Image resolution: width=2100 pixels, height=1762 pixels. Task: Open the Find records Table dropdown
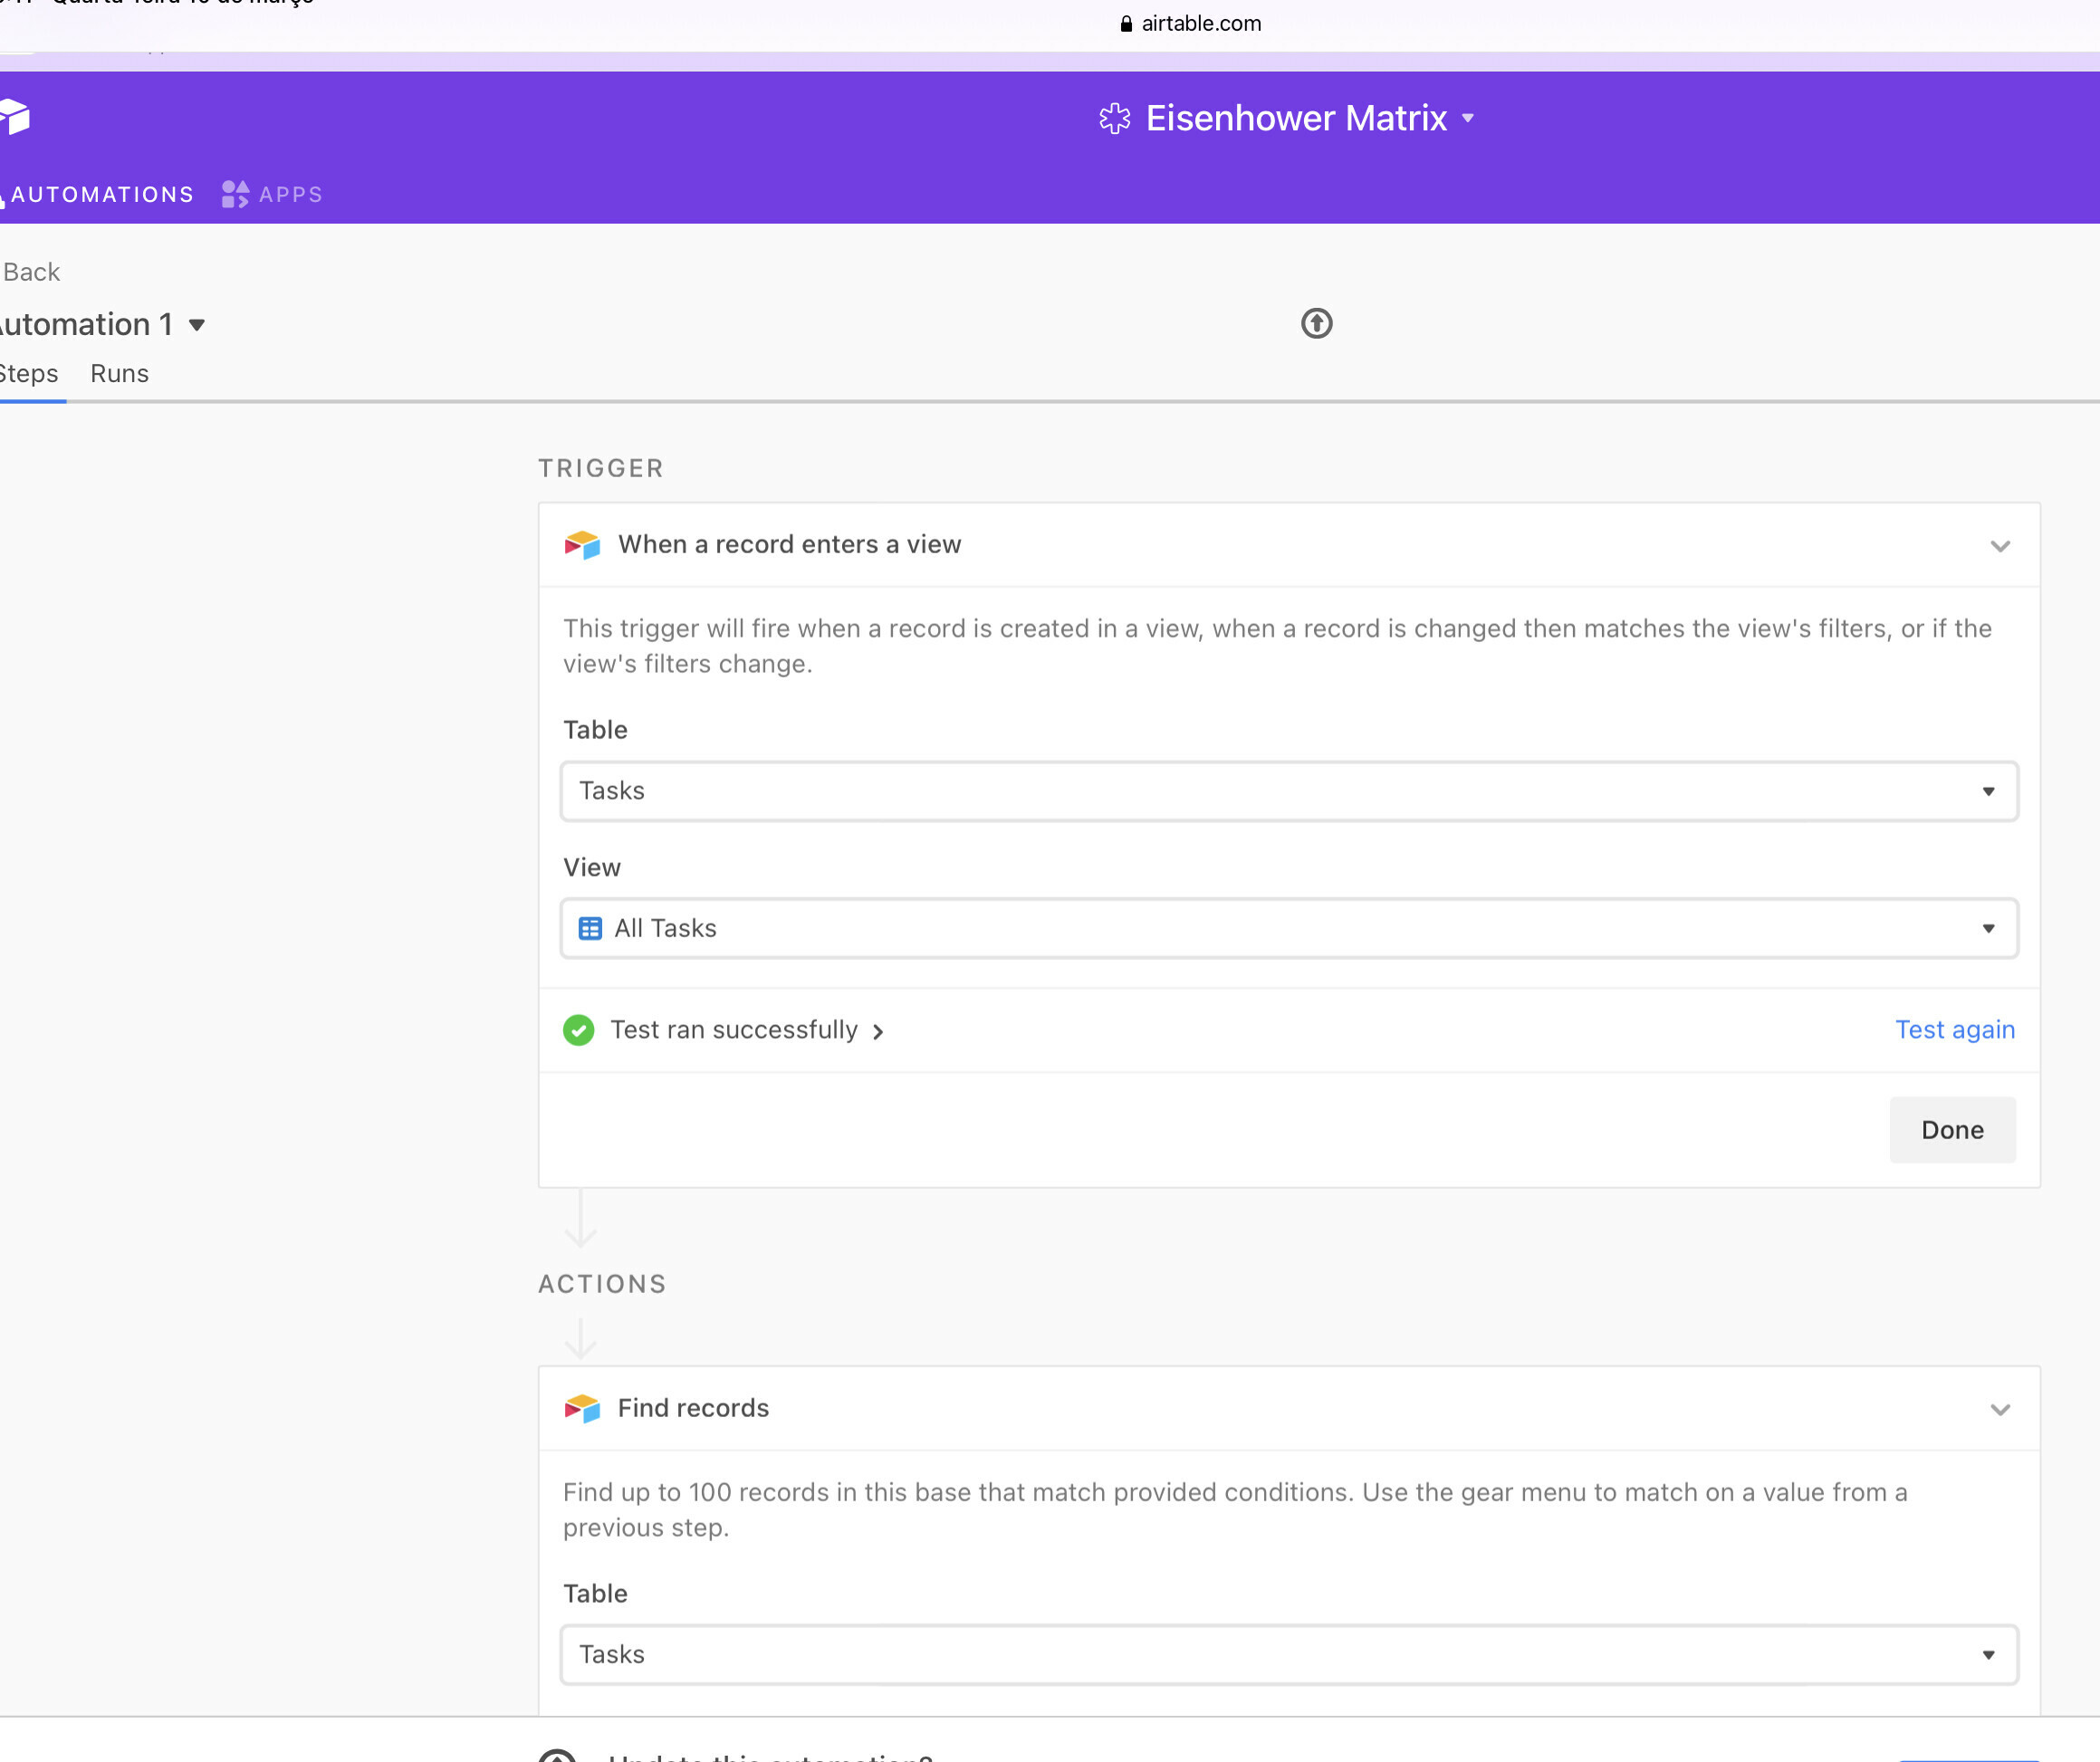(x=1289, y=1655)
